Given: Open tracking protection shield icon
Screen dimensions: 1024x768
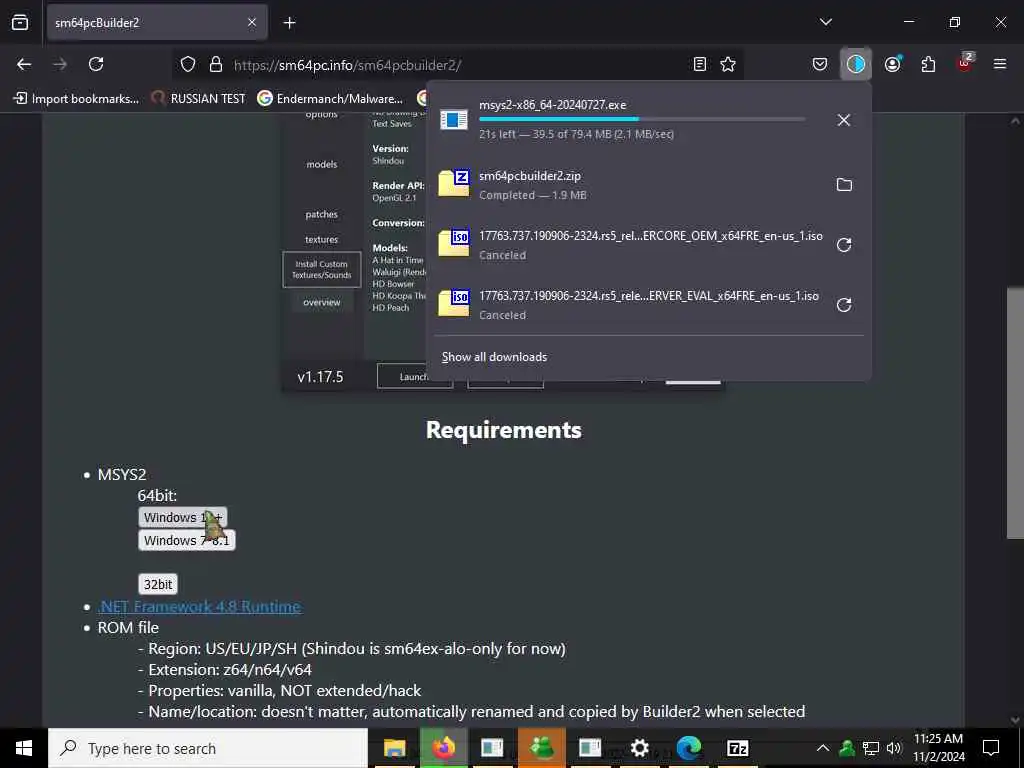Looking at the screenshot, I should pos(188,64).
